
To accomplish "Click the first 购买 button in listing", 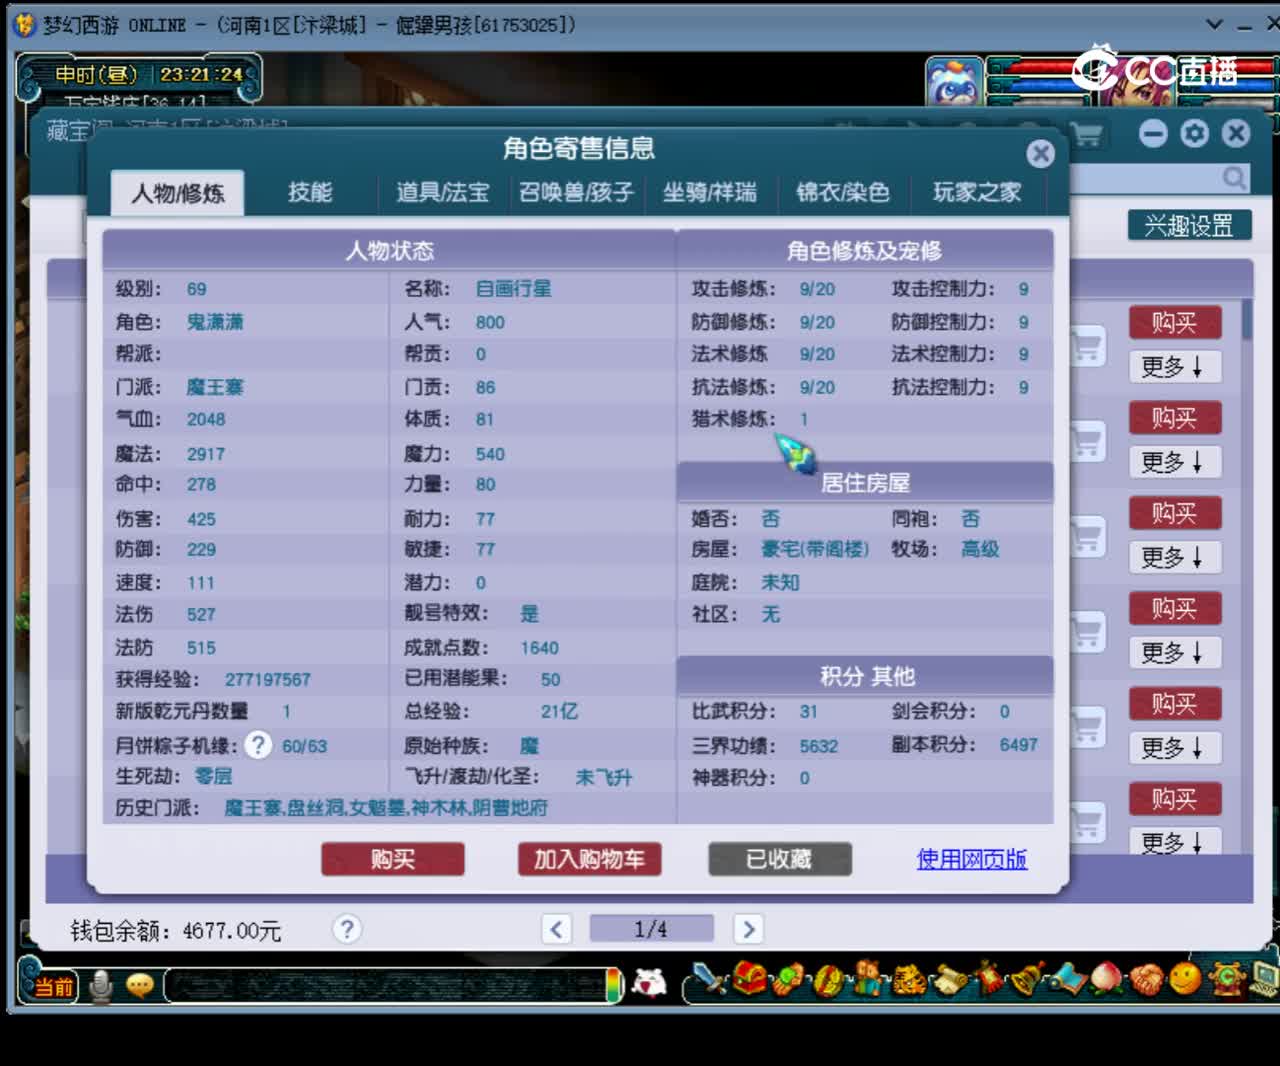I will pyautogui.click(x=1175, y=322).
